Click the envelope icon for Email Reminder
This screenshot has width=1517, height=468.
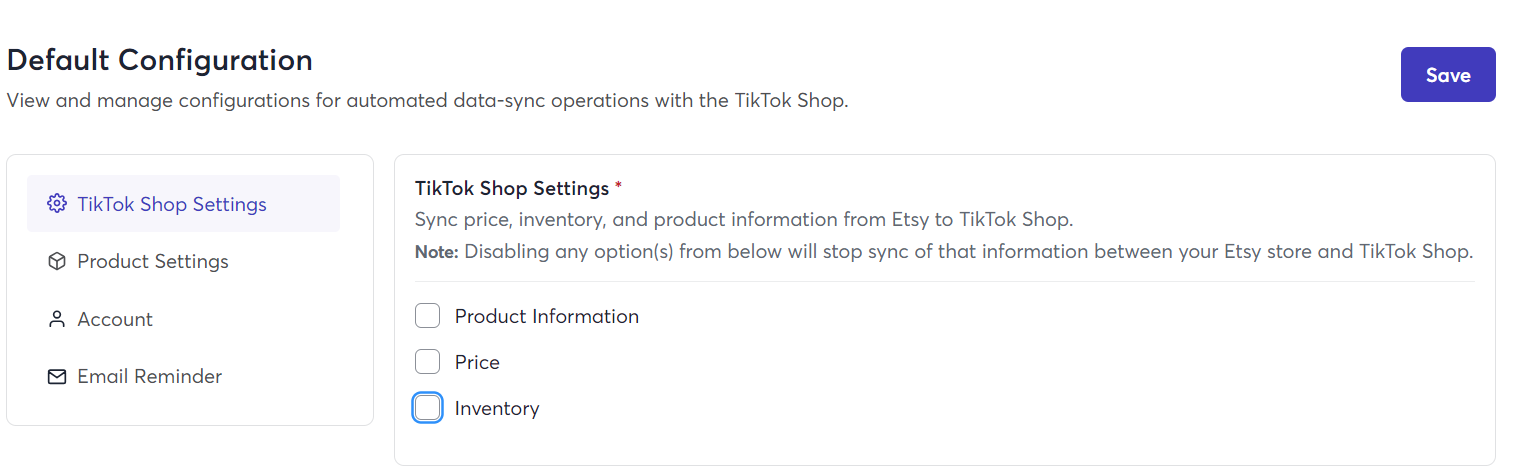[57, 377]
